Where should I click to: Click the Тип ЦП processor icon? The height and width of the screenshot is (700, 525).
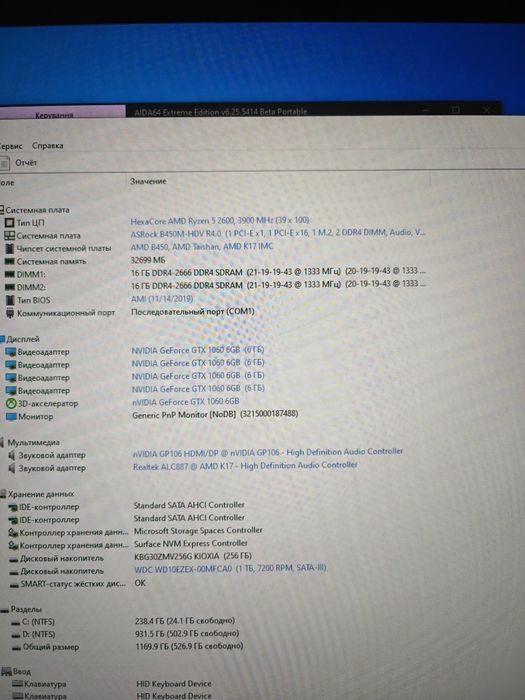click(x=9, y=222)
